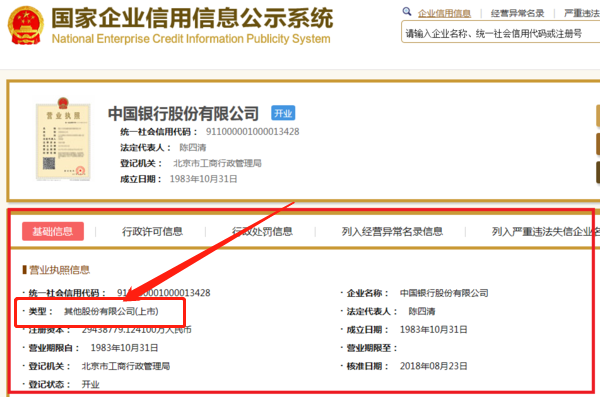Switch to the 行政许可信息 tab
Screen dimensions: 600x397
tap(152, 231)
